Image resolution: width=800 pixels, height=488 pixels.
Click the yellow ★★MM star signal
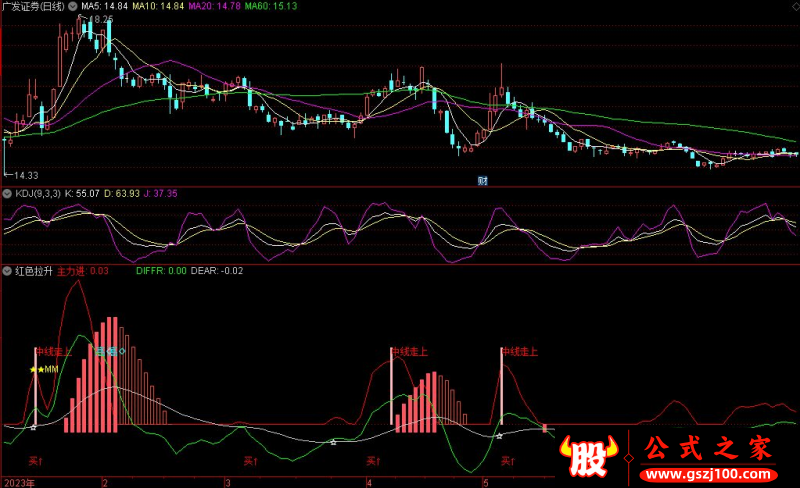(x=45, y=370)
